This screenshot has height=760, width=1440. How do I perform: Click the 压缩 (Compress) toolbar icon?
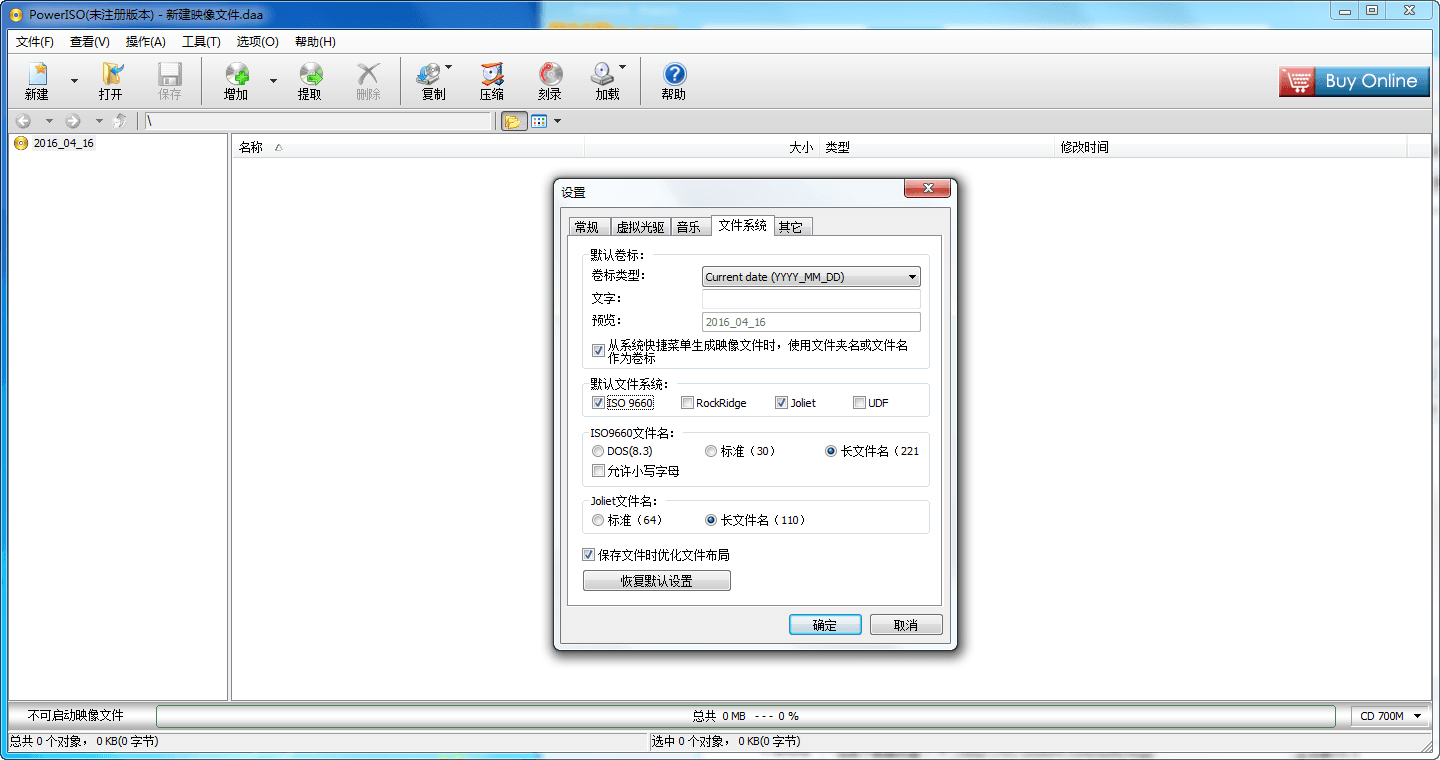pyautogui.click(x=492, y=81)
